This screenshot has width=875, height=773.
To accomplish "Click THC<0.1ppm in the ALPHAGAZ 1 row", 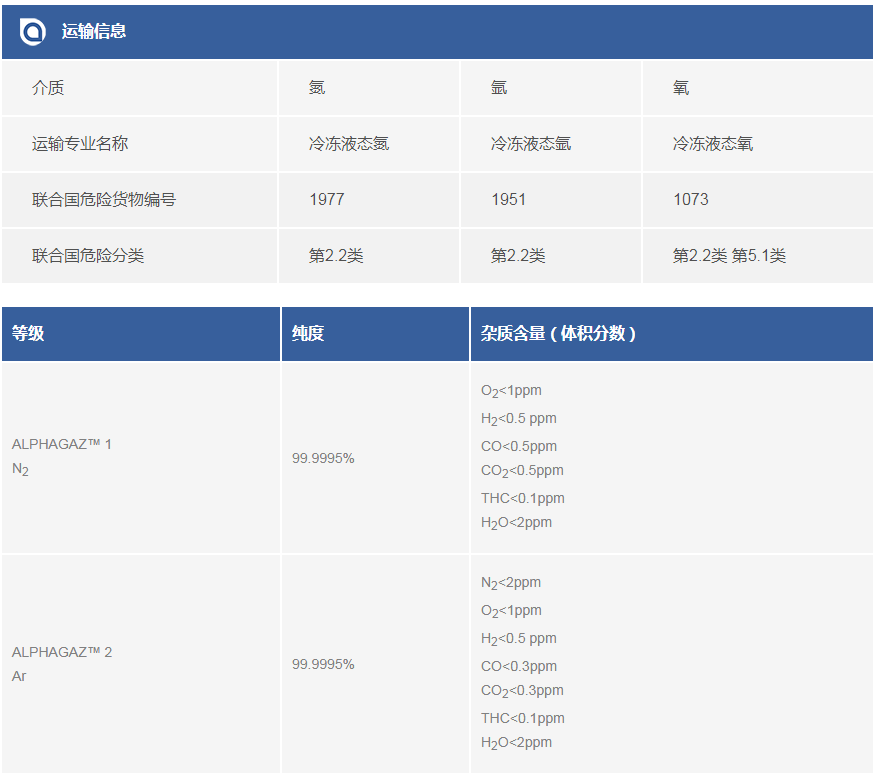I will tap(523, 498).
